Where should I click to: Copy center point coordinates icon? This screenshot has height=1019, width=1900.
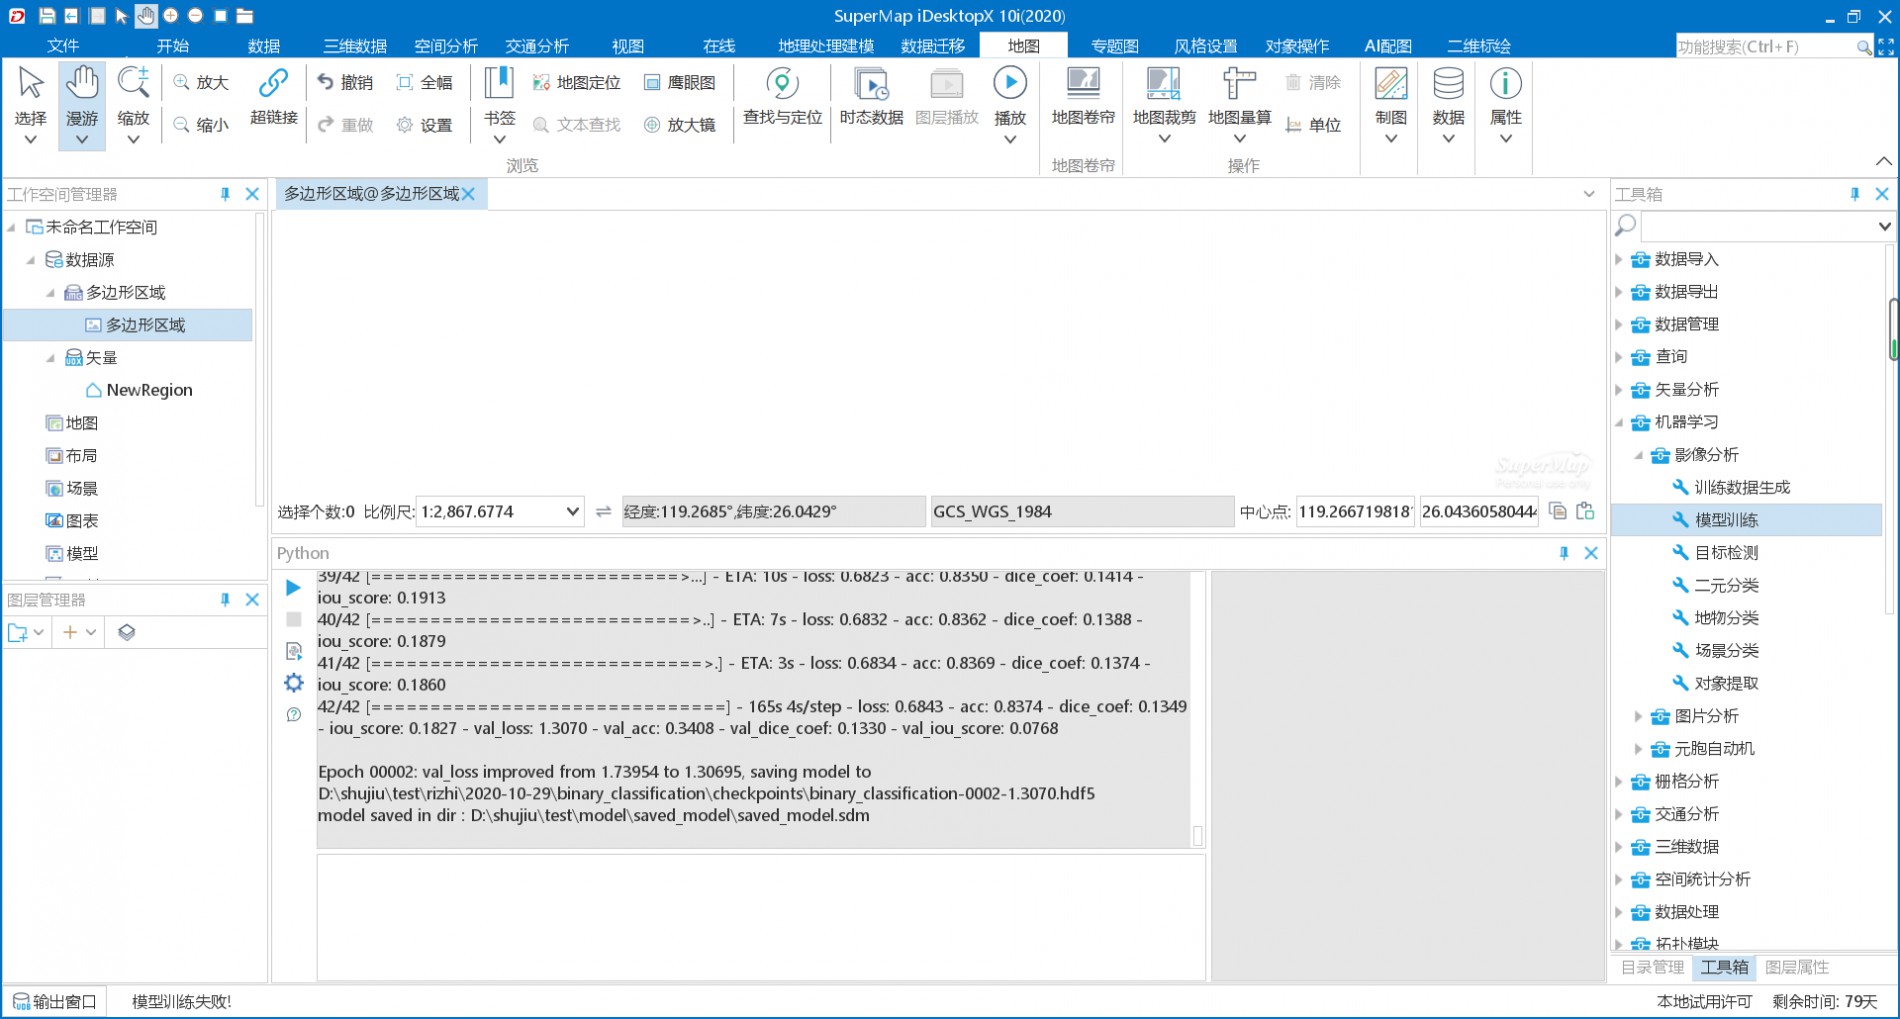pyautogui.click(x=1557, y=511)
